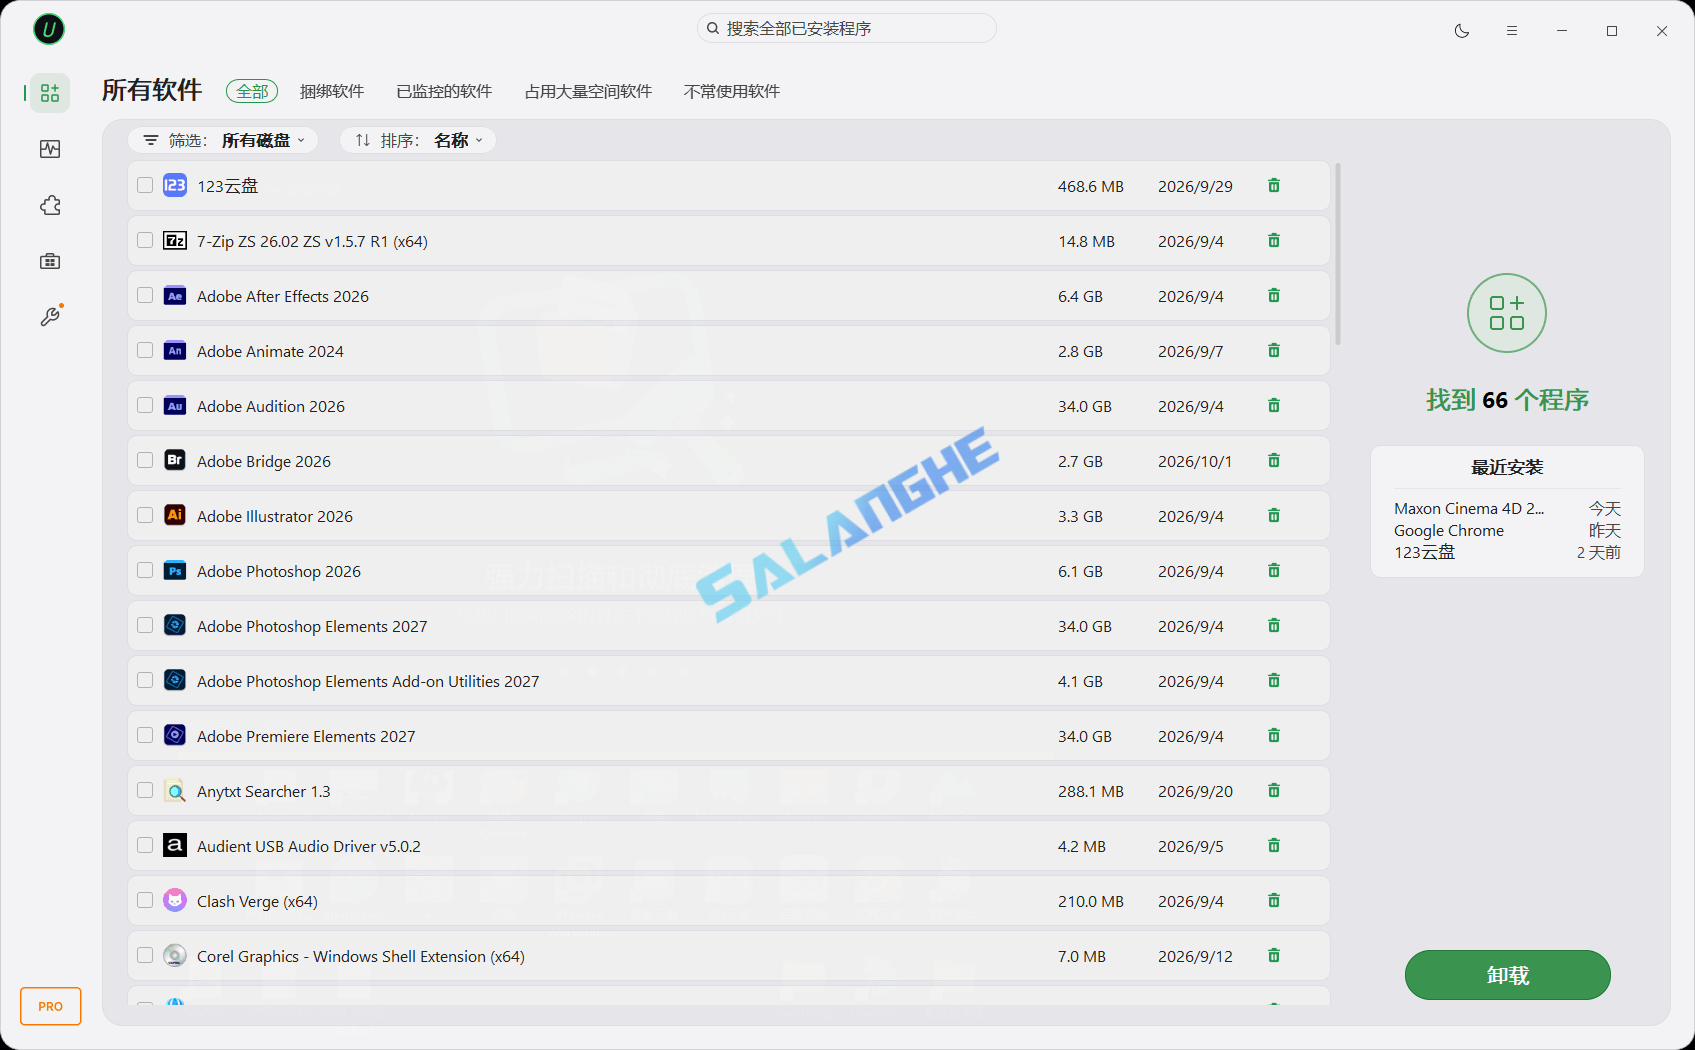Click the PRO upgrade button
1695x1050 pixels.
tap(50, 1006)
